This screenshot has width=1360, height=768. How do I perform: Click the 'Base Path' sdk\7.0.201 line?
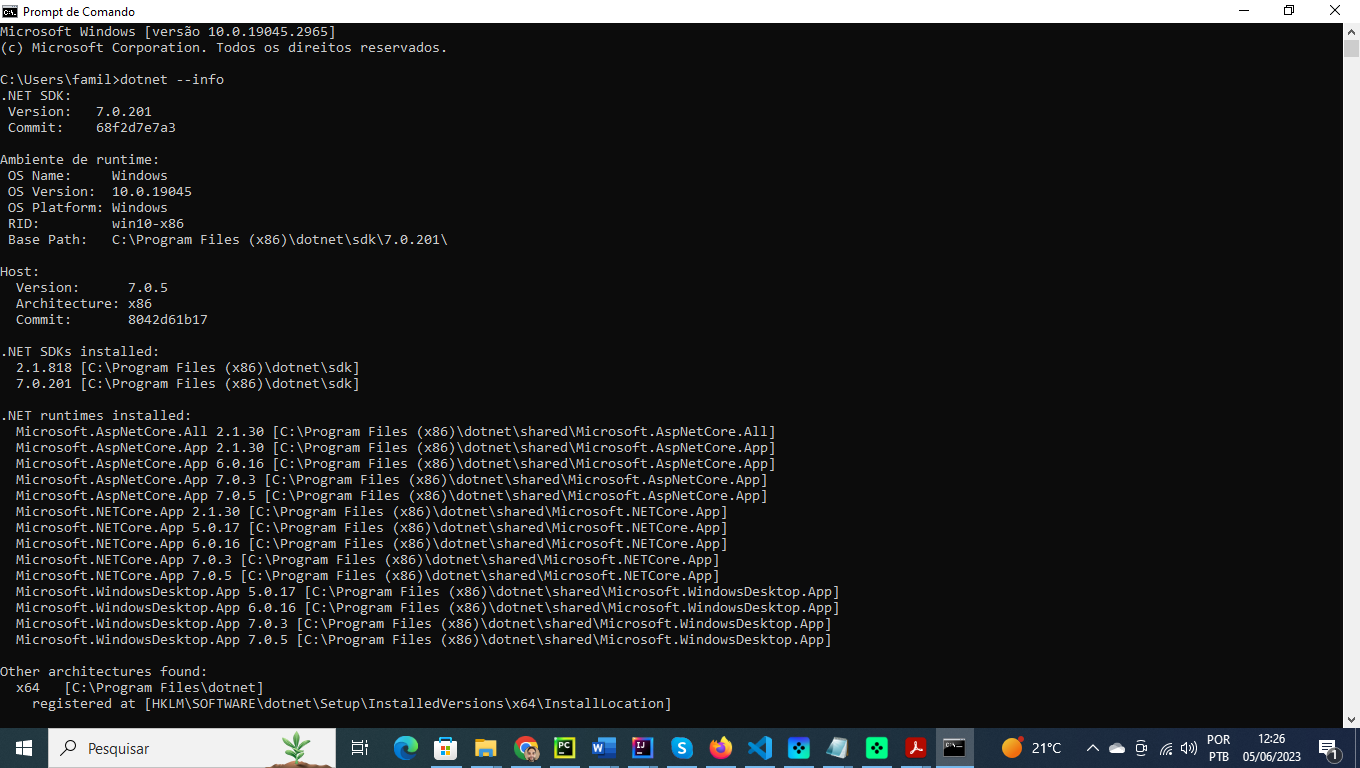228,239
